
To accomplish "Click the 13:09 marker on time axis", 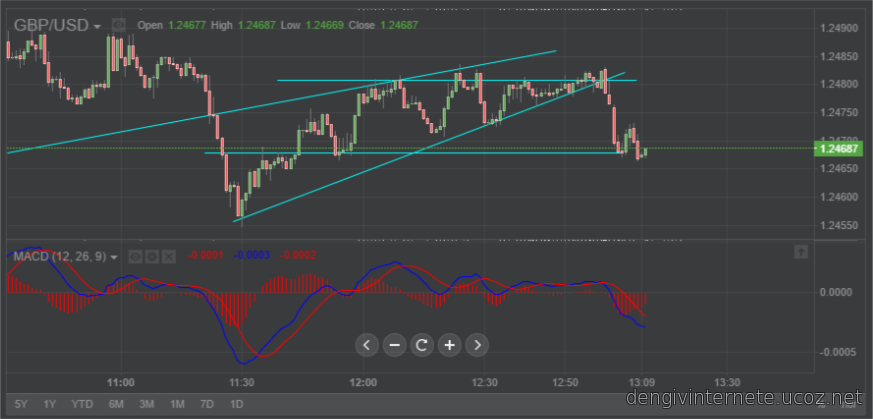I will click(641, 382).
